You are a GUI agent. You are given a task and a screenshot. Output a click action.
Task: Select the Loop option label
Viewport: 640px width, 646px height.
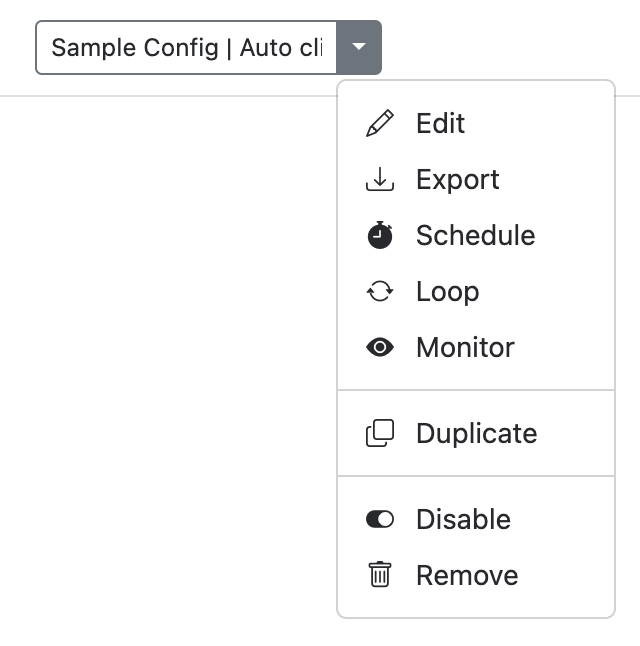click(448, 292)
